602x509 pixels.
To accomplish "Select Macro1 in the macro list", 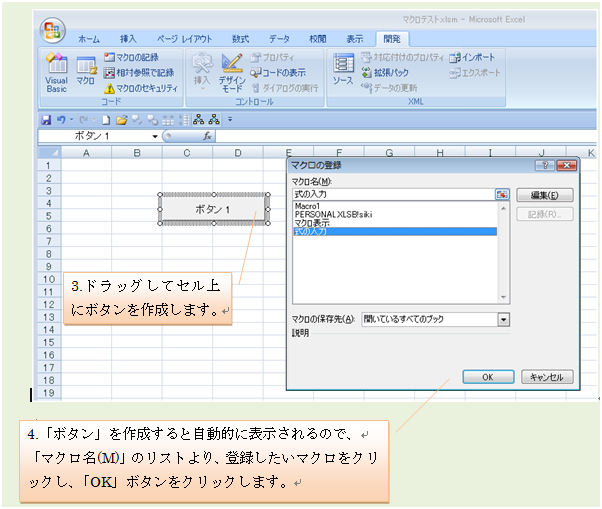I will pyautogui.click(x=307, y=206).
